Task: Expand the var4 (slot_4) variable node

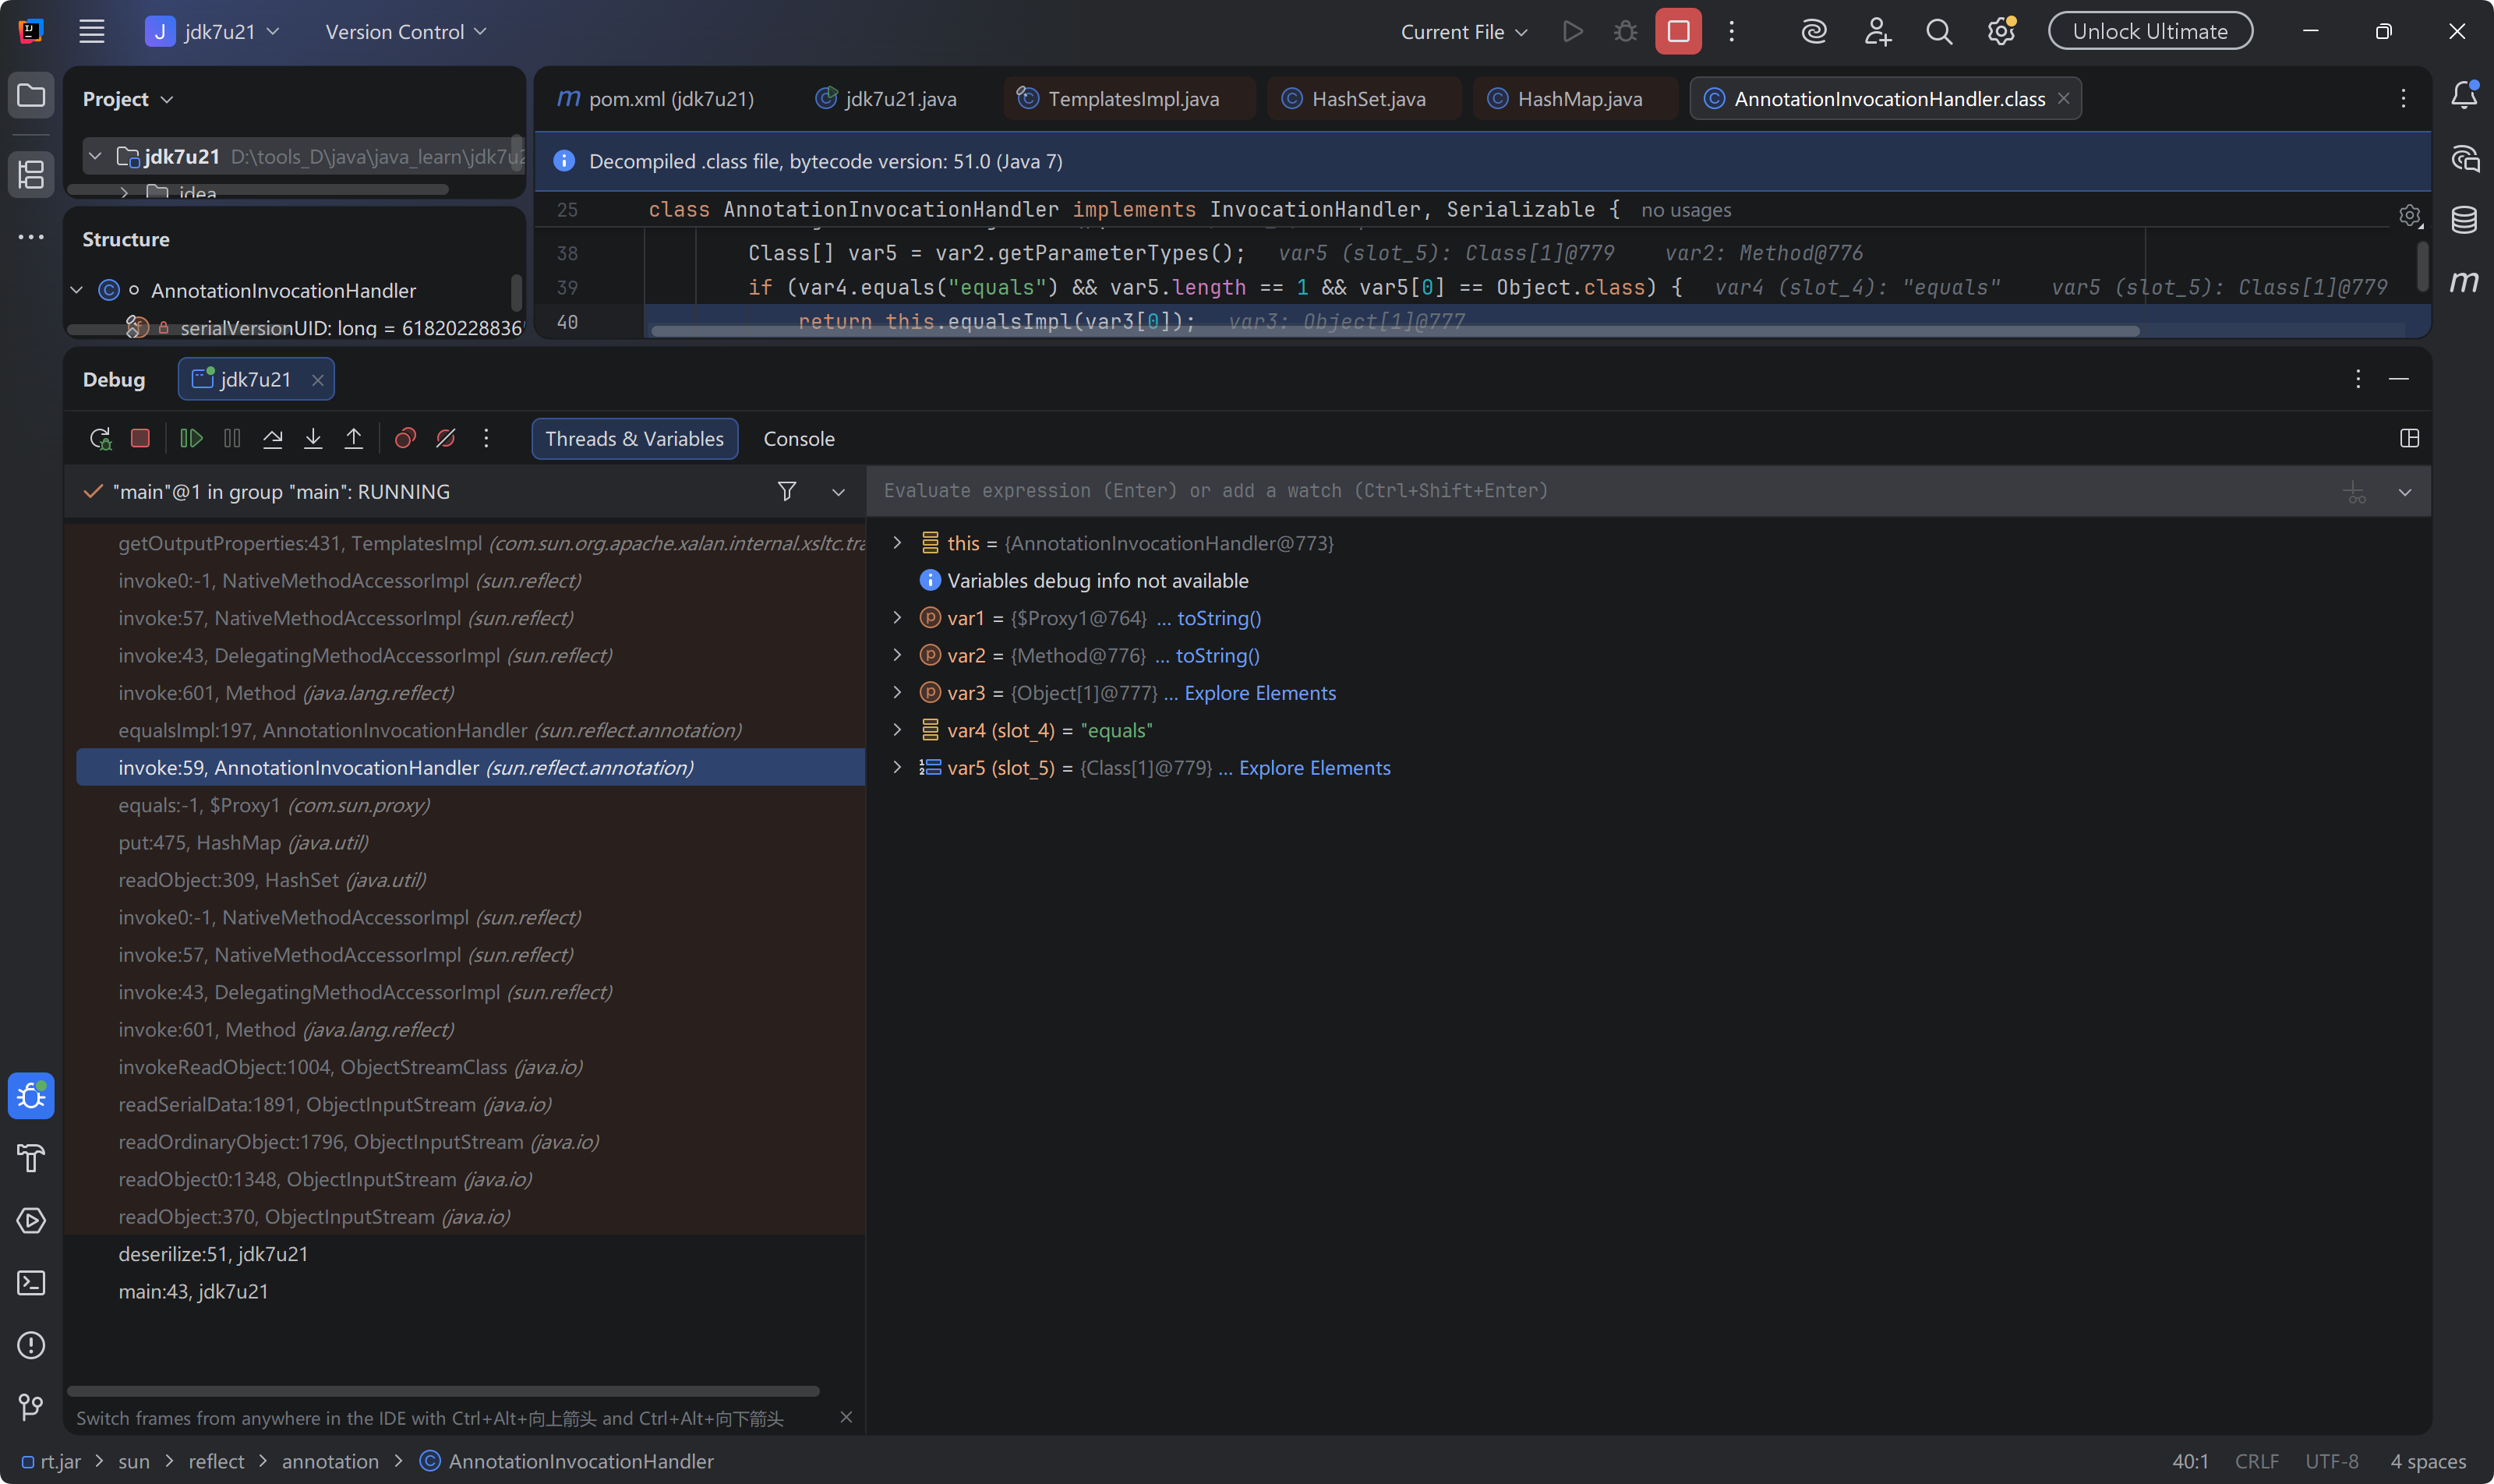Action: [x=897, y=730]
